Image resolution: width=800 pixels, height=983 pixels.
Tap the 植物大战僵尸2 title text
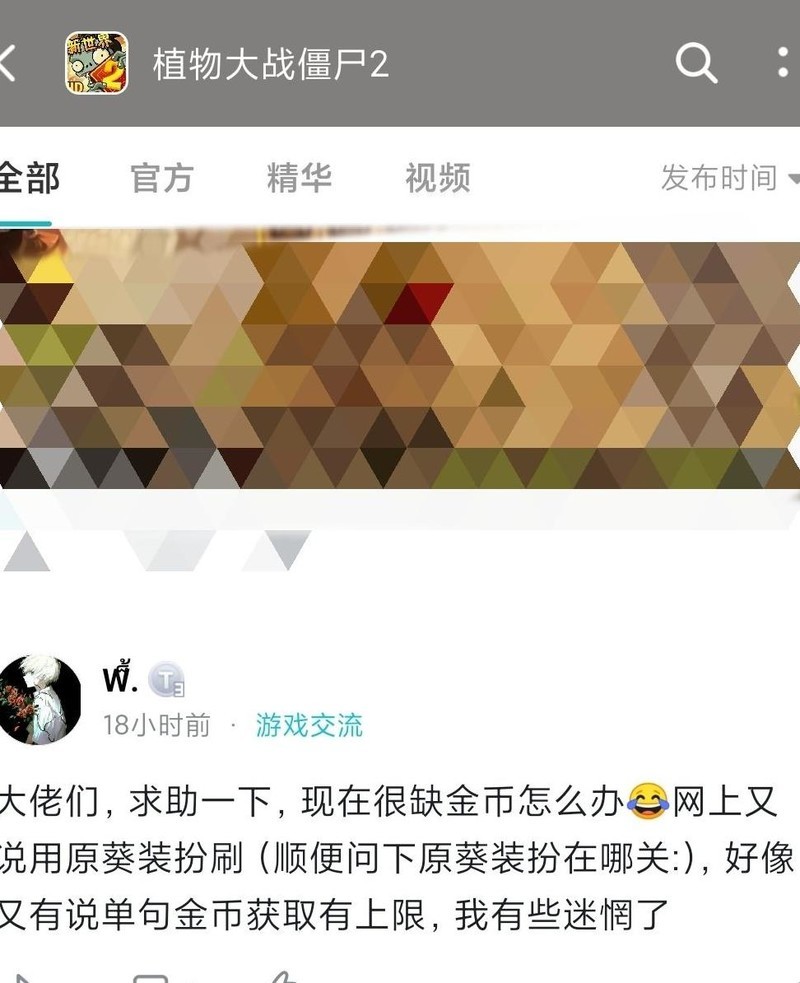coord(271,64)
